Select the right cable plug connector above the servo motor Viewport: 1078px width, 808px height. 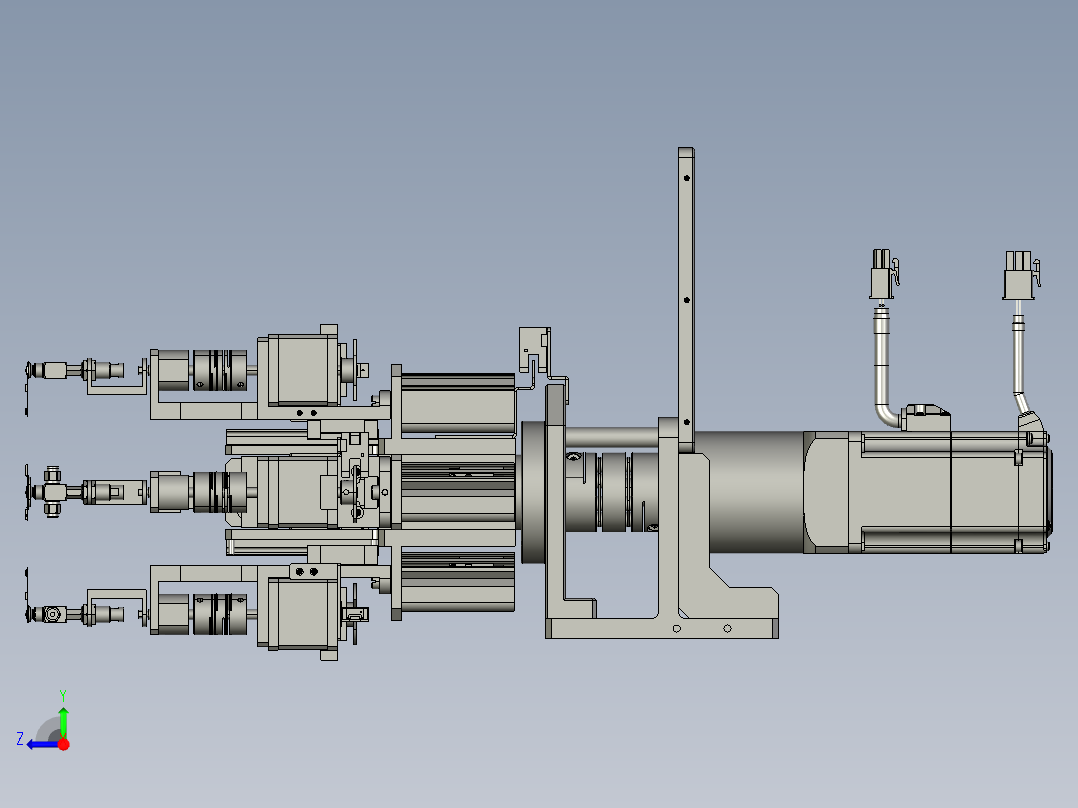(1021, 275)
